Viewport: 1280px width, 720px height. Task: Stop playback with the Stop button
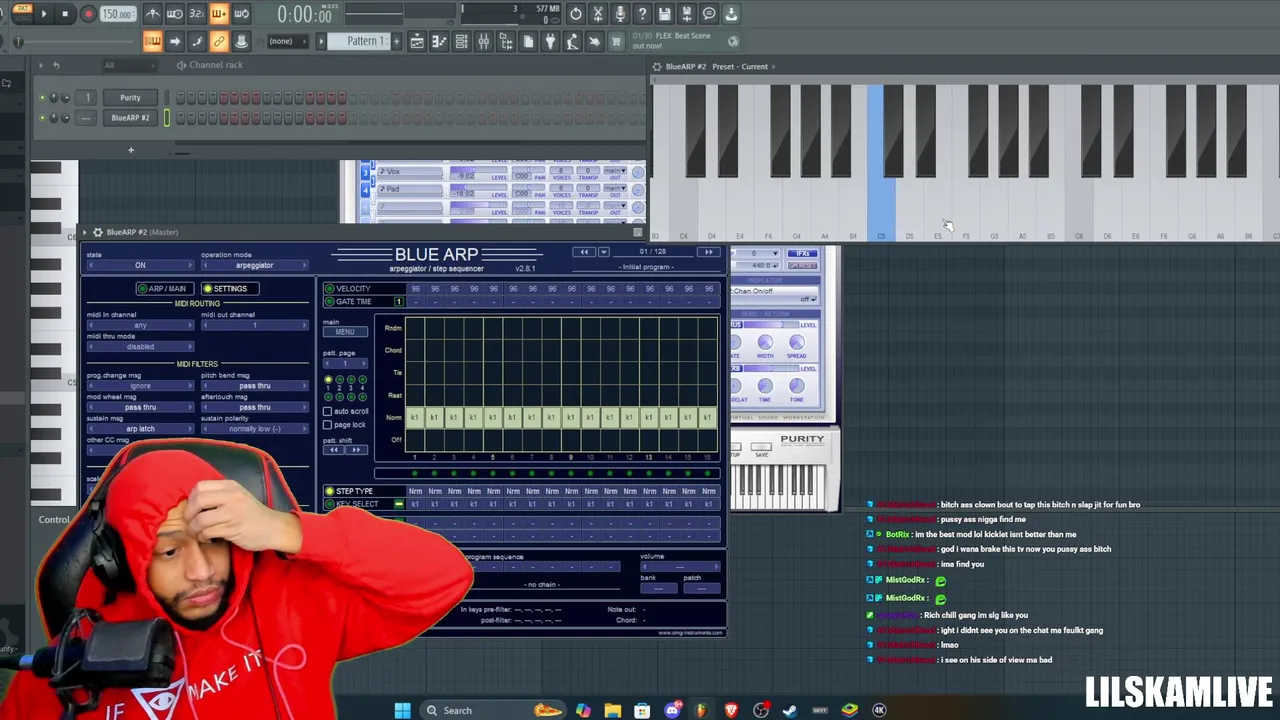tap(65, 14)
